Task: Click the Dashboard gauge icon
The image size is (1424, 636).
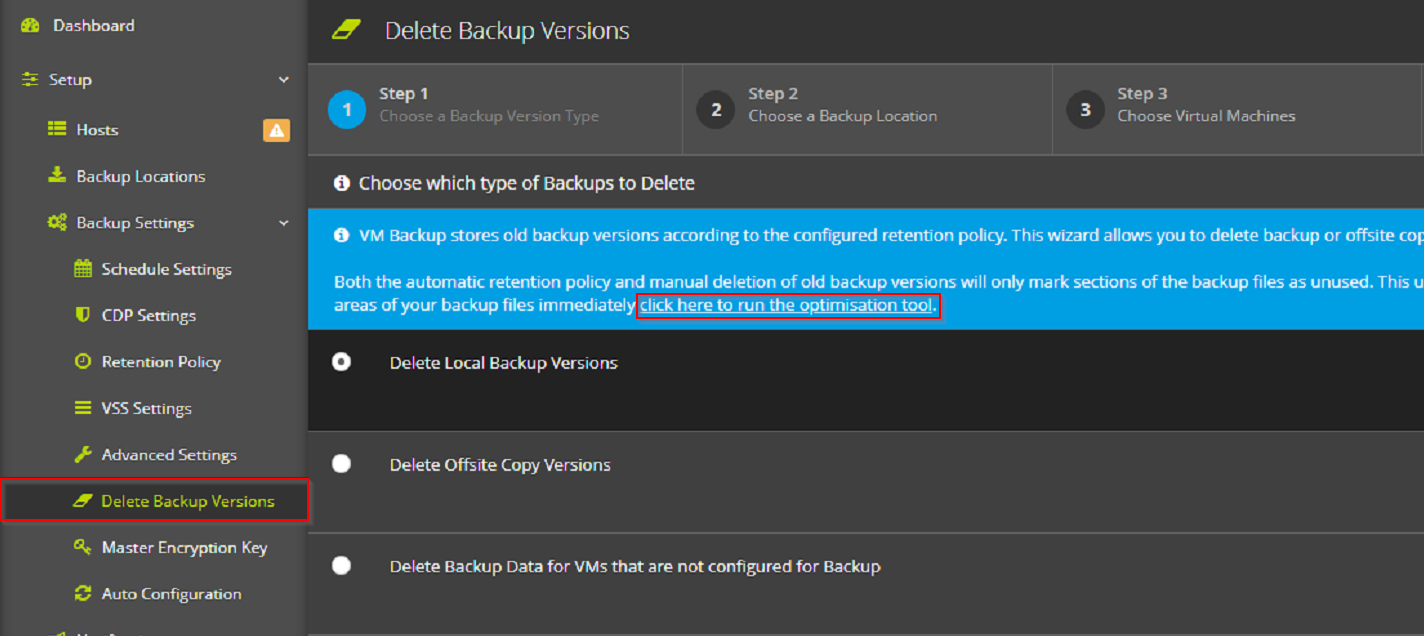Action: [30, 26]
